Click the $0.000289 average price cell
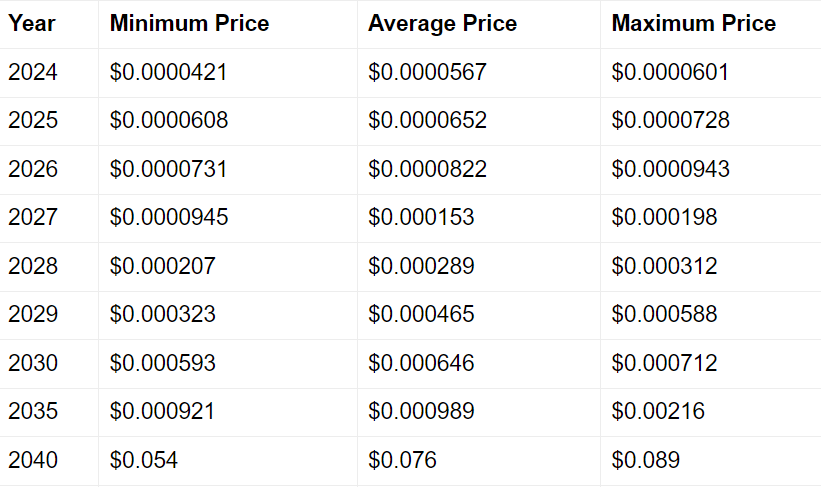 (x=421, y=266)
